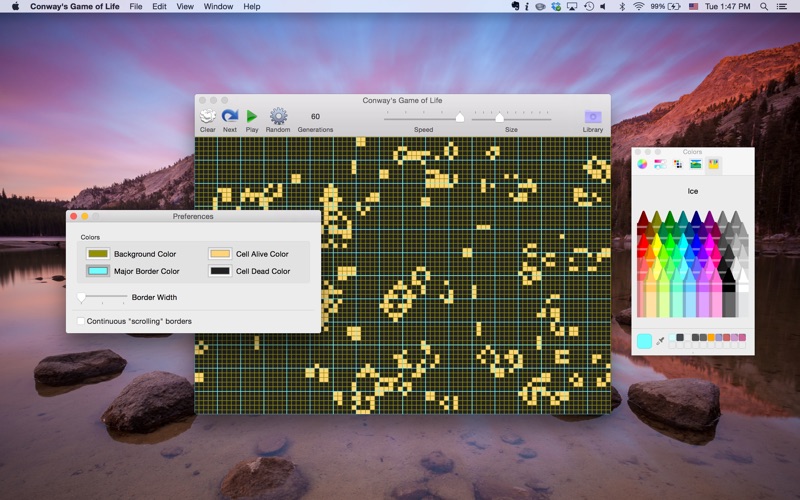The image size is (800, 500).
Task: Enable Continuous "scrolling" borders checkbox
Action: pyautogui.click(x=81, y=321)
